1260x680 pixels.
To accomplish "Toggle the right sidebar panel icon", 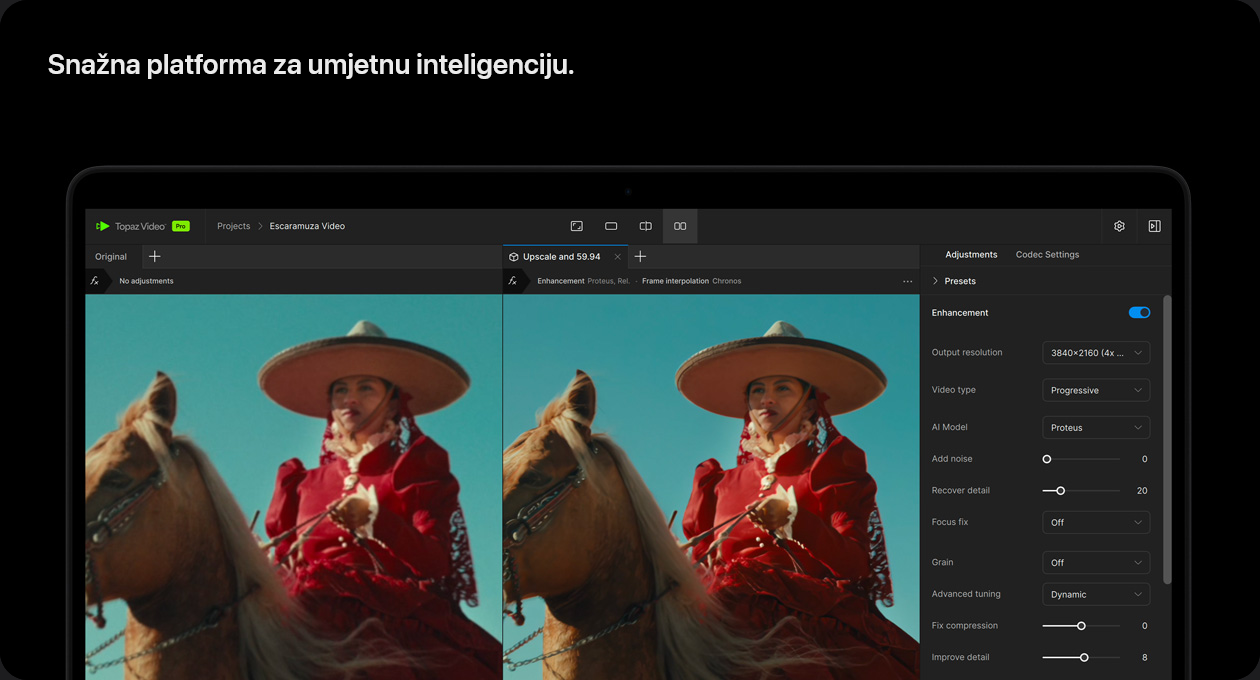I will 1154,226.
